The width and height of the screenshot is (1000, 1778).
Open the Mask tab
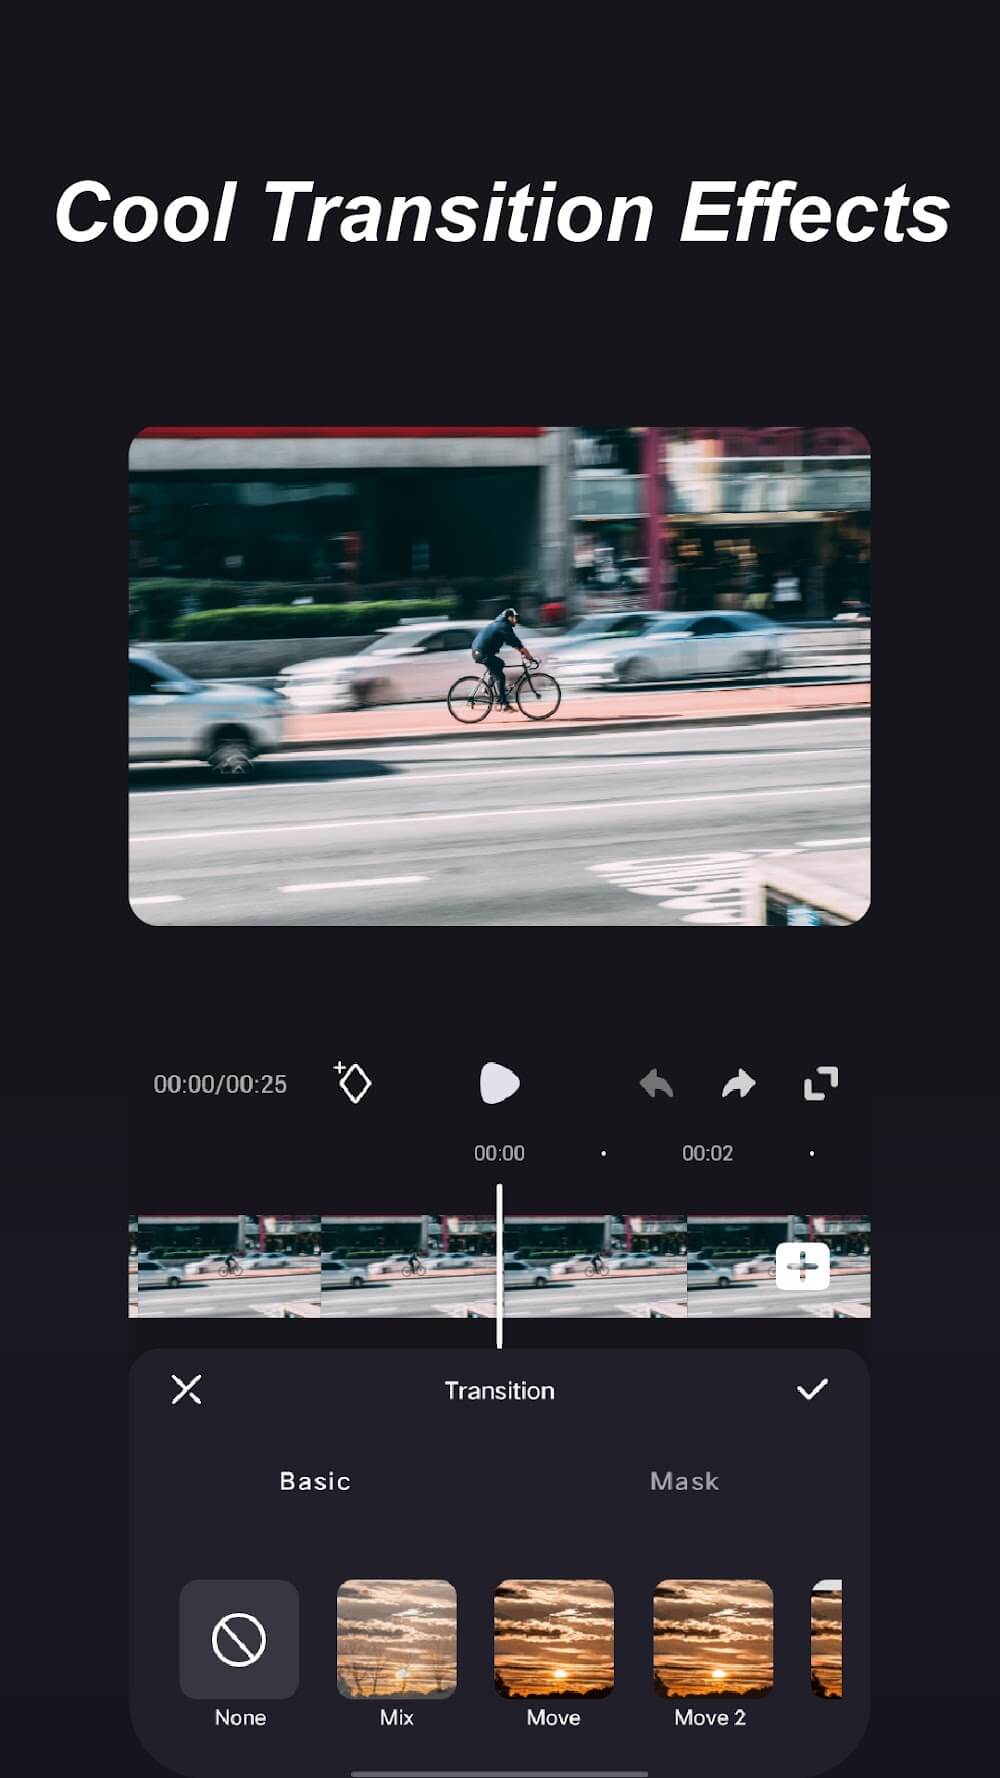tap(684, 1481)
